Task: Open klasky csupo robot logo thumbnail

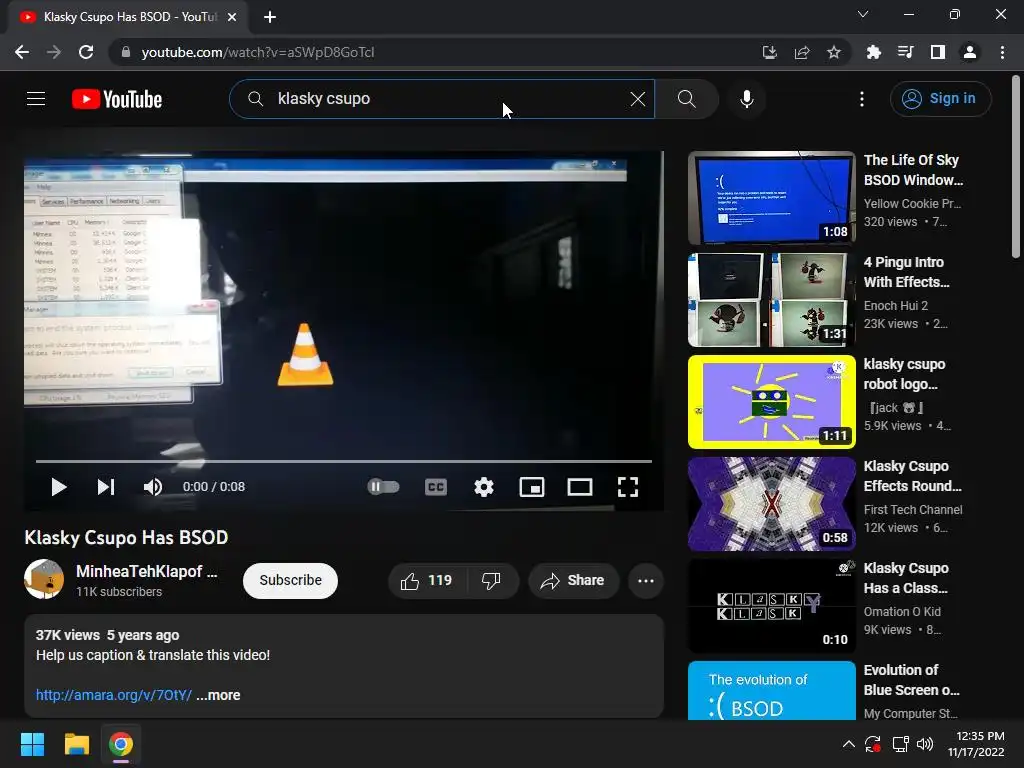Action: tap(771, 402)
